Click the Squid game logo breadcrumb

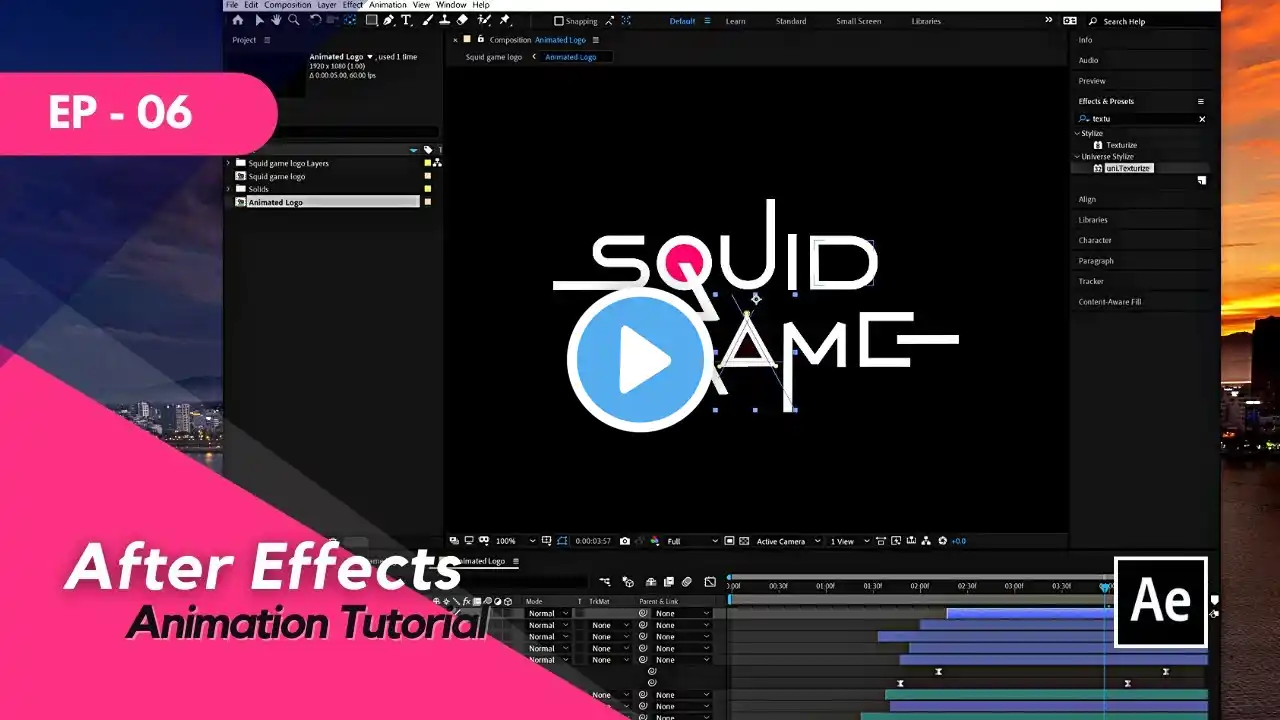494,57
